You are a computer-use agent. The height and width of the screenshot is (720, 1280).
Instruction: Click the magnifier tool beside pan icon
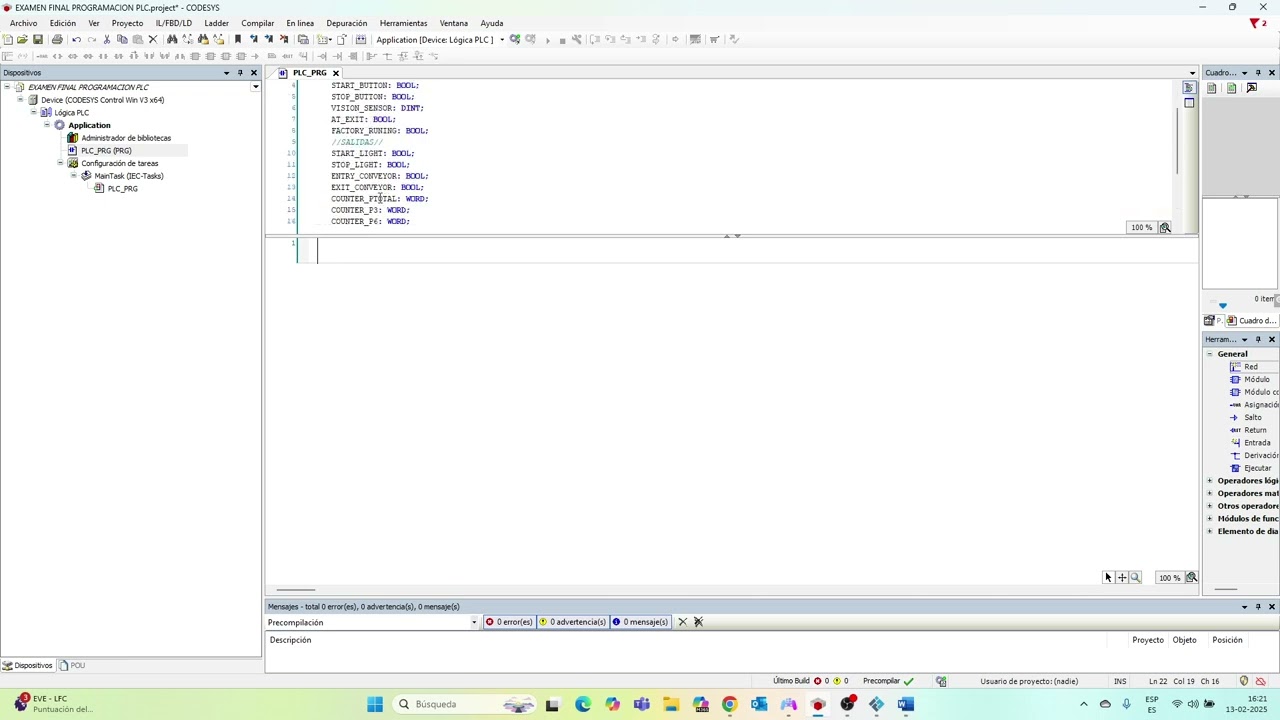pyautogui.click(x=1135, y=578)
